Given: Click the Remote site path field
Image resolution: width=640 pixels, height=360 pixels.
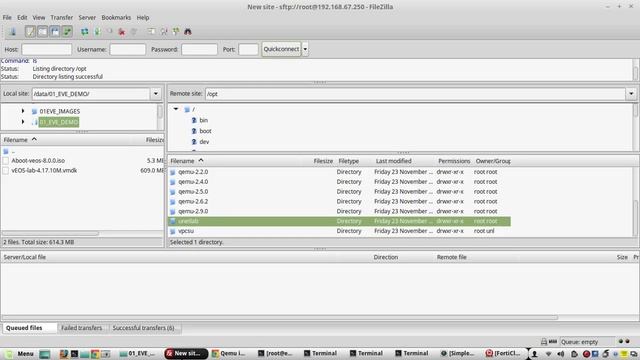Looking at the screenshot, I should 415,94.
